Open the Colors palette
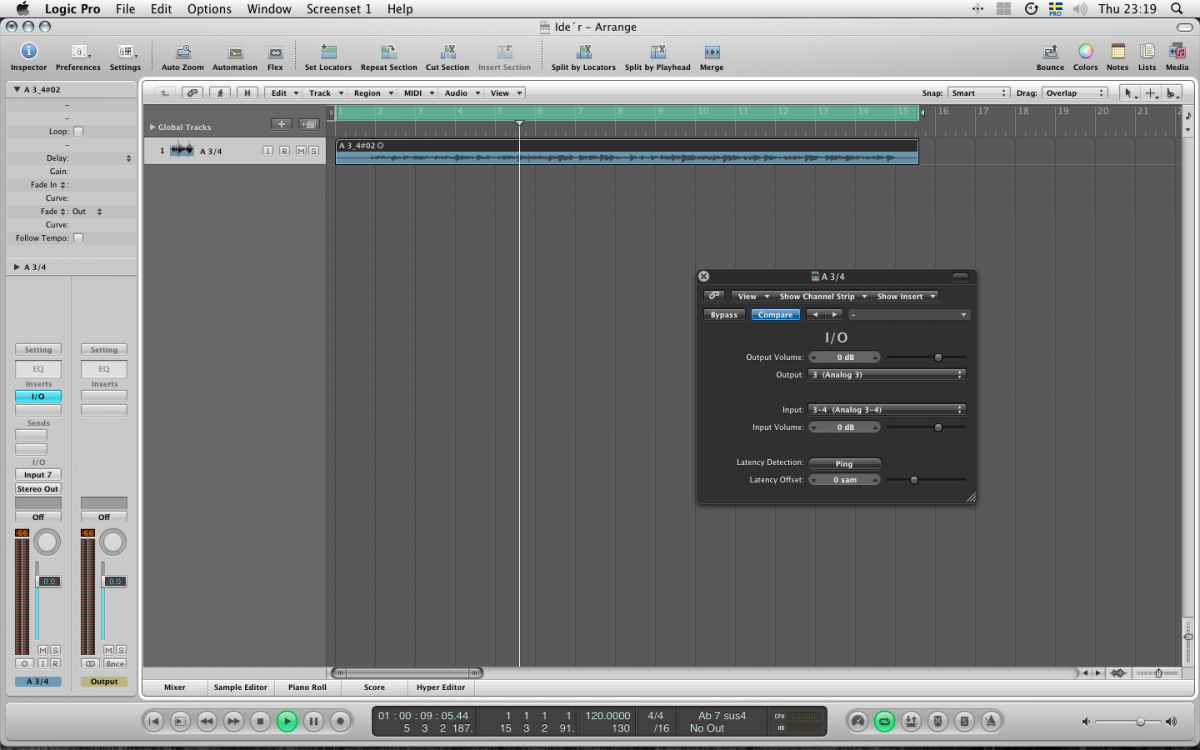Image resolution: width=1200 pixels, height=750 pixels. 1085,57
